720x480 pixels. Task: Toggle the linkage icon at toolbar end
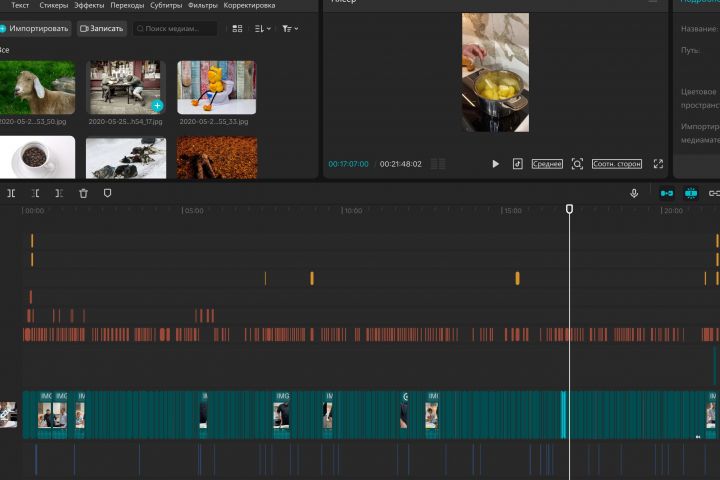[714, 193]
